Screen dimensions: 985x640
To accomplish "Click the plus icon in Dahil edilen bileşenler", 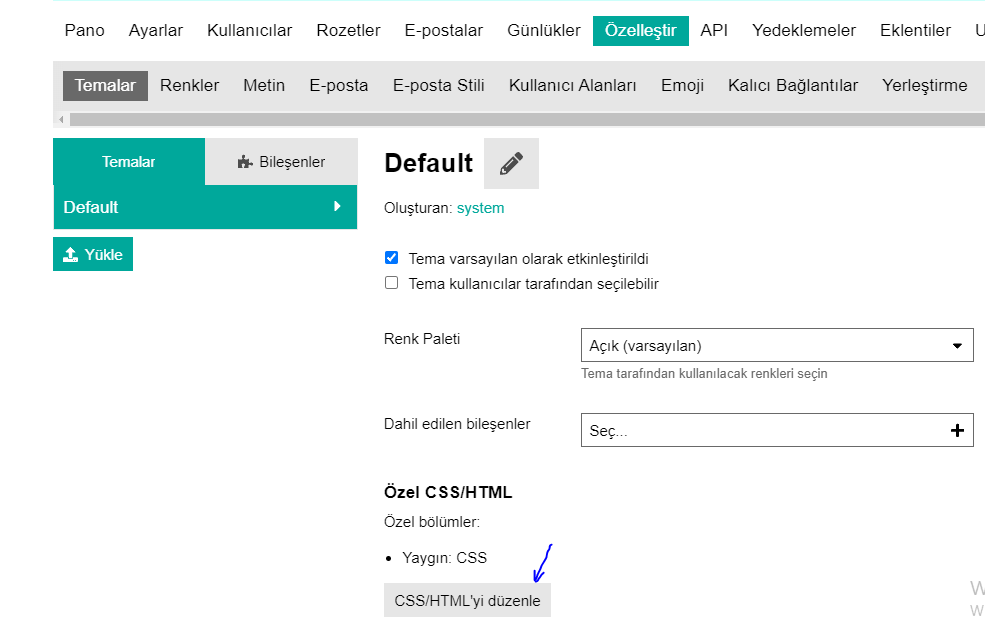I will coord(957,430).
